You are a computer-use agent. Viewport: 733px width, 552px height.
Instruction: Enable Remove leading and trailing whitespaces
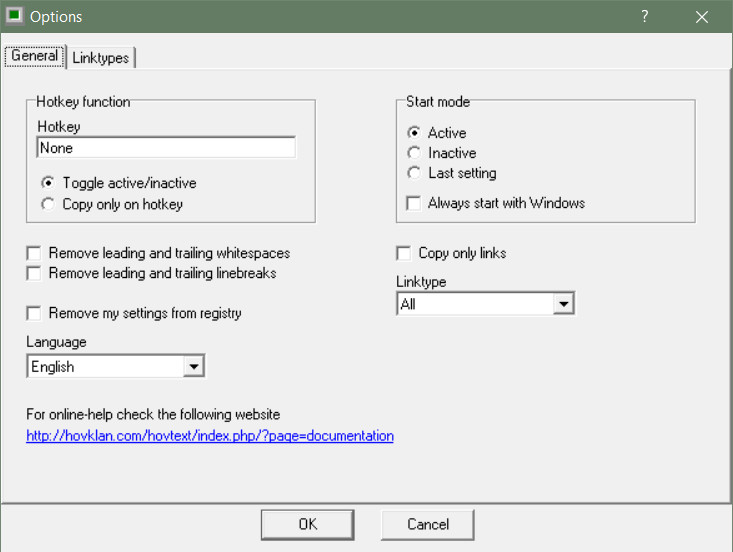click(x=34, y=254)
